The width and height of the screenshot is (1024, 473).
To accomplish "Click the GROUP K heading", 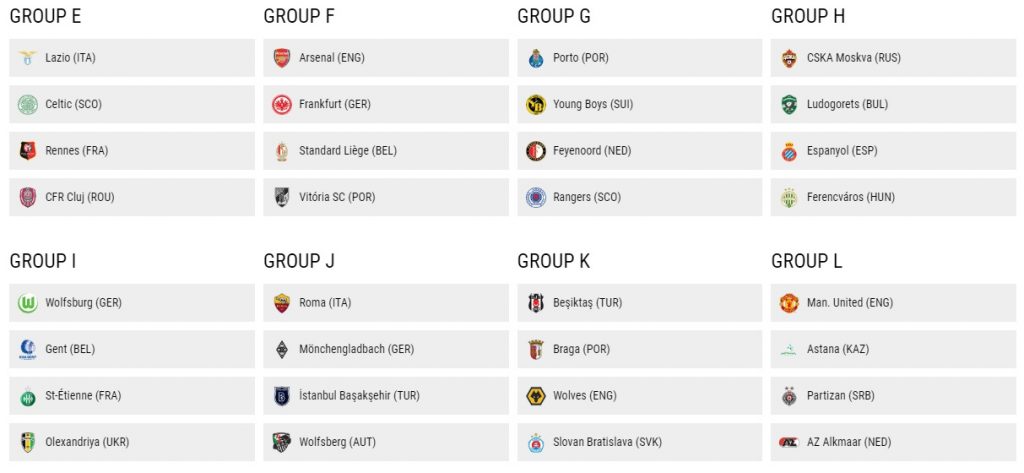I will (x=553, y=261).
